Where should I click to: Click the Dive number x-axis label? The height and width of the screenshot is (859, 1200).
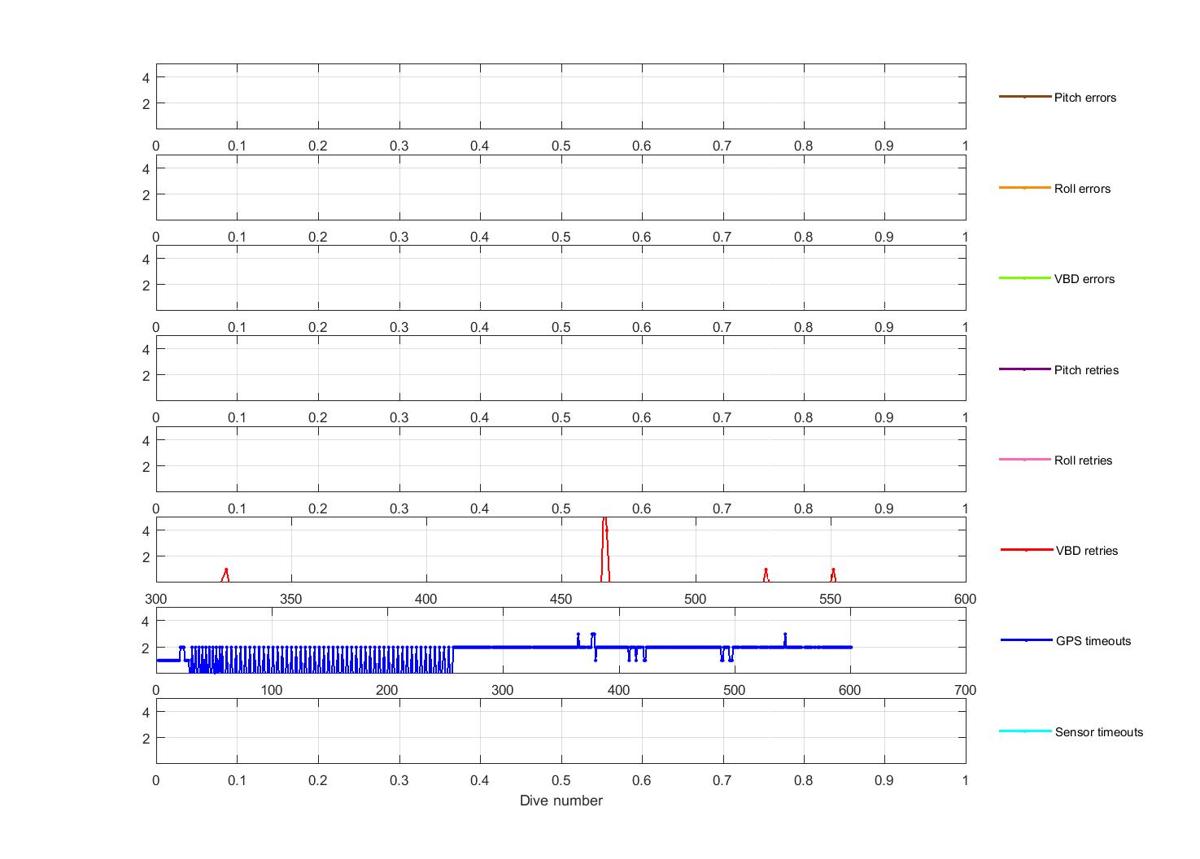561,801
